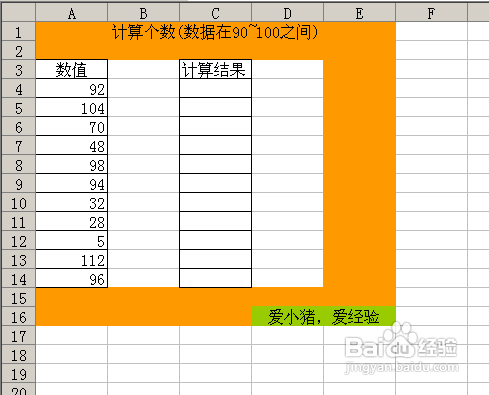Click the select-all corner button

click(x=19, y=13)
